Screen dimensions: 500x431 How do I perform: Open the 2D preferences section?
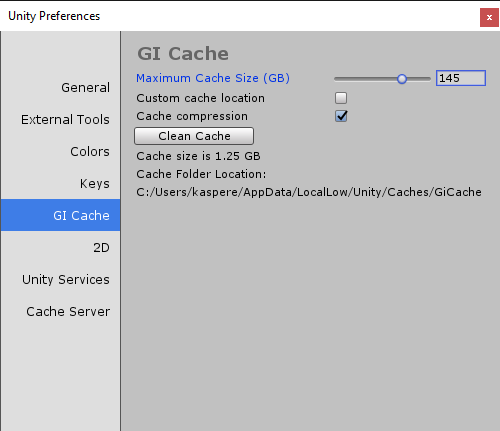coord(60,247)
